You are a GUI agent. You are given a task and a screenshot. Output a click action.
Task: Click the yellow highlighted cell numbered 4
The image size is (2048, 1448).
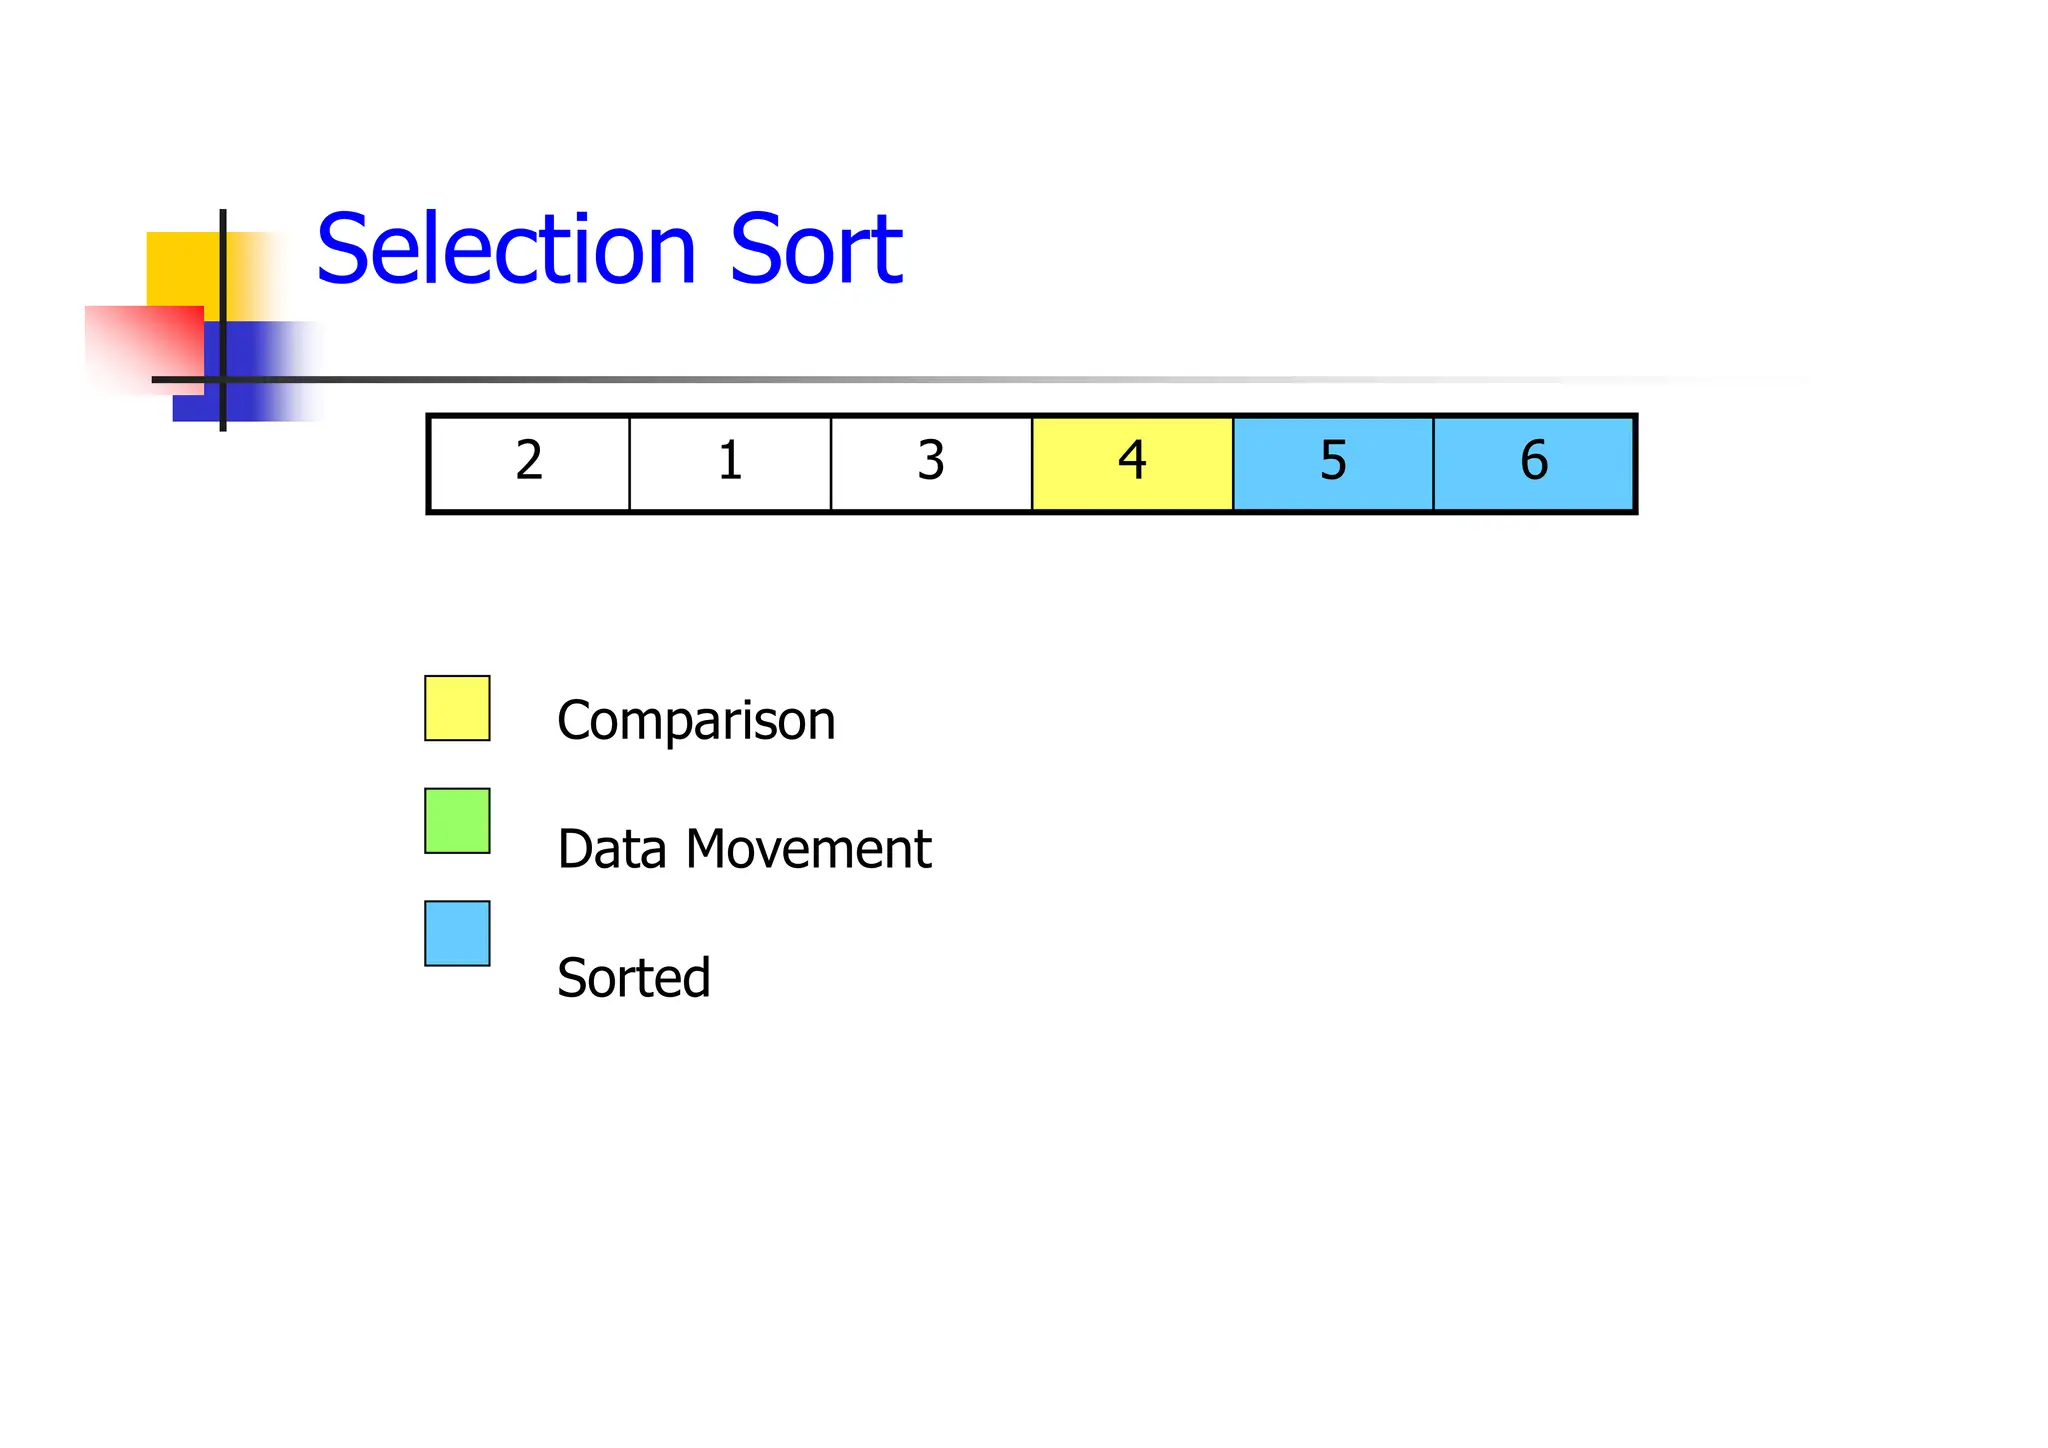coord(1132,463)
